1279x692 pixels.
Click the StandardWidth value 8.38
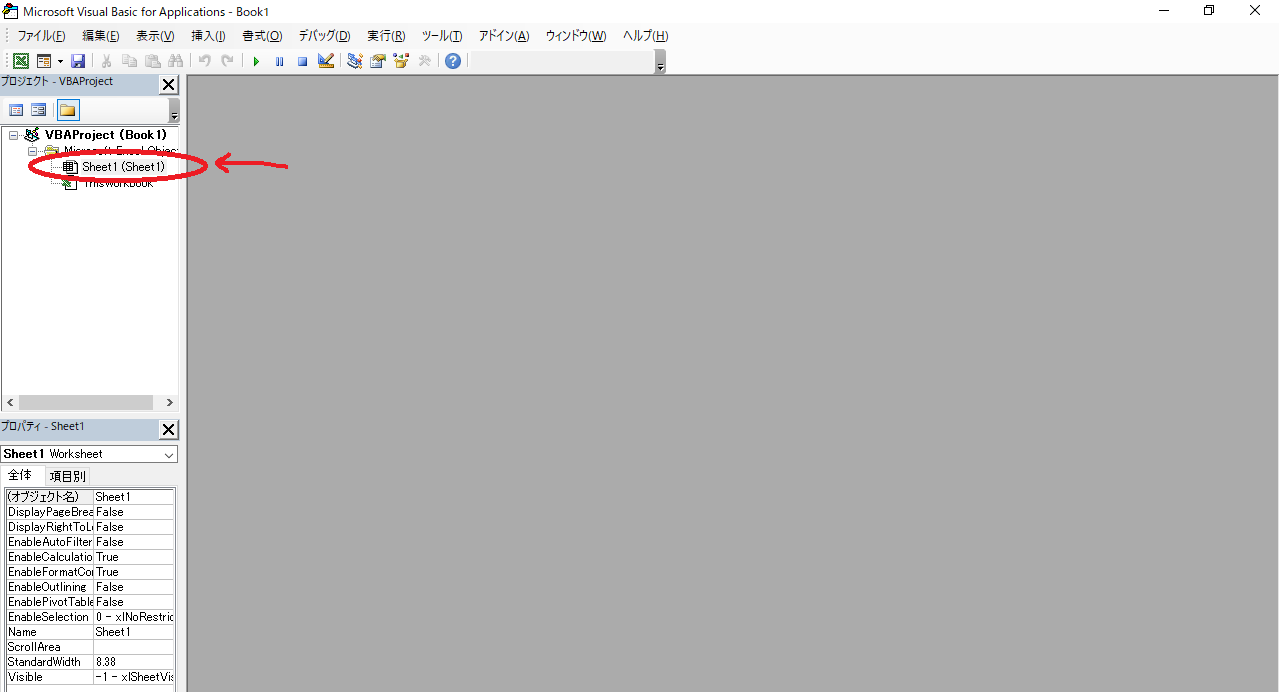[134, 662]
